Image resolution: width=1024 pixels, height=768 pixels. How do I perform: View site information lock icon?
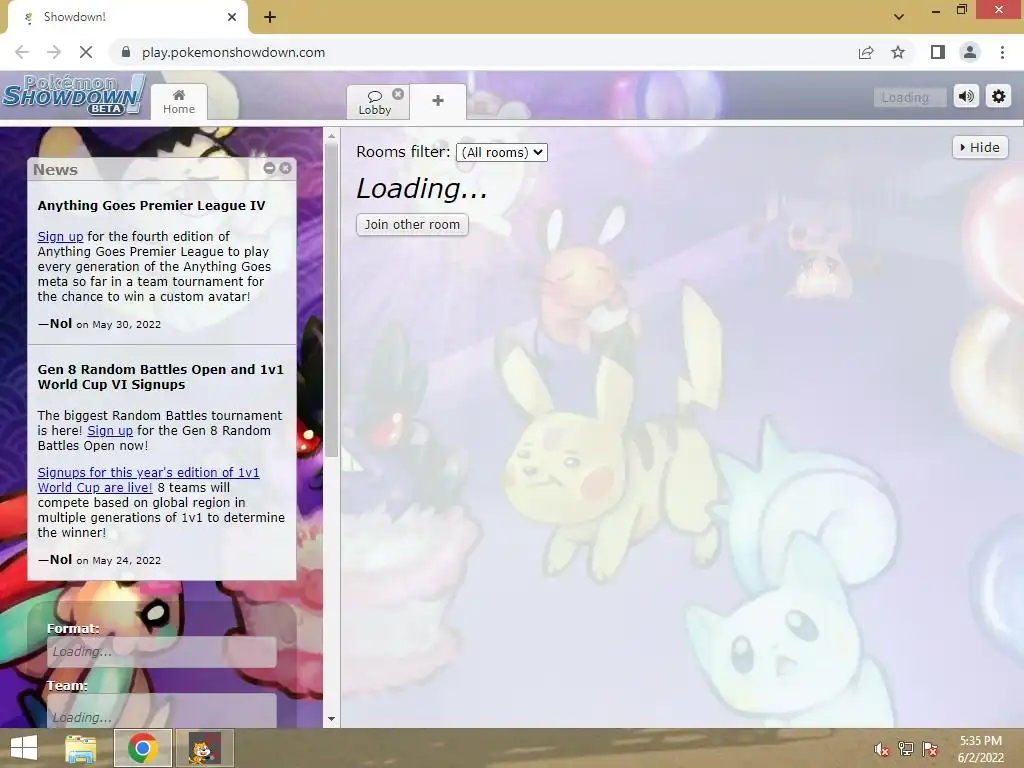pos(126,52)
